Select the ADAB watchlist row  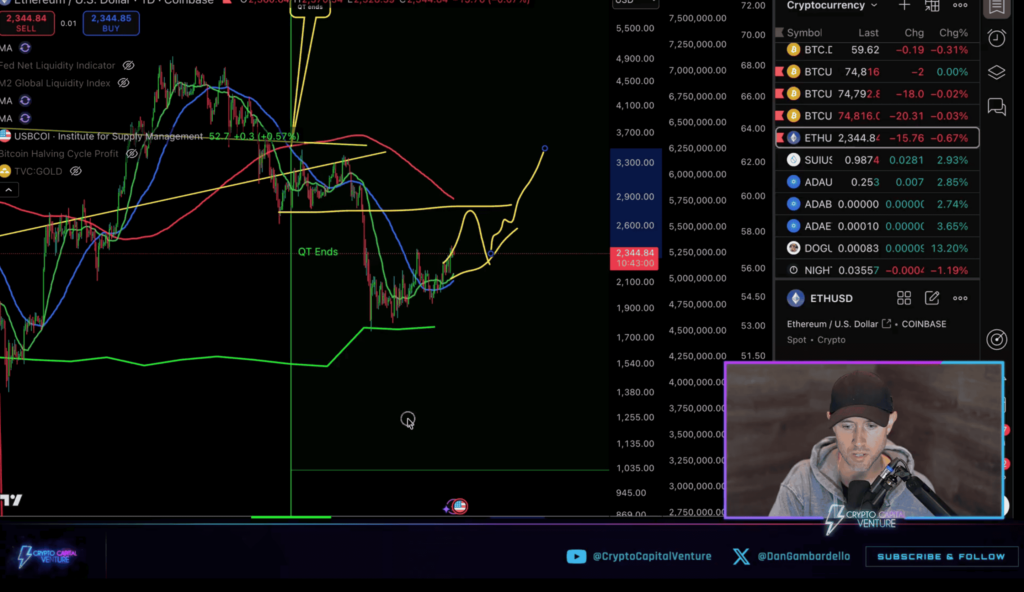point(877,205)
